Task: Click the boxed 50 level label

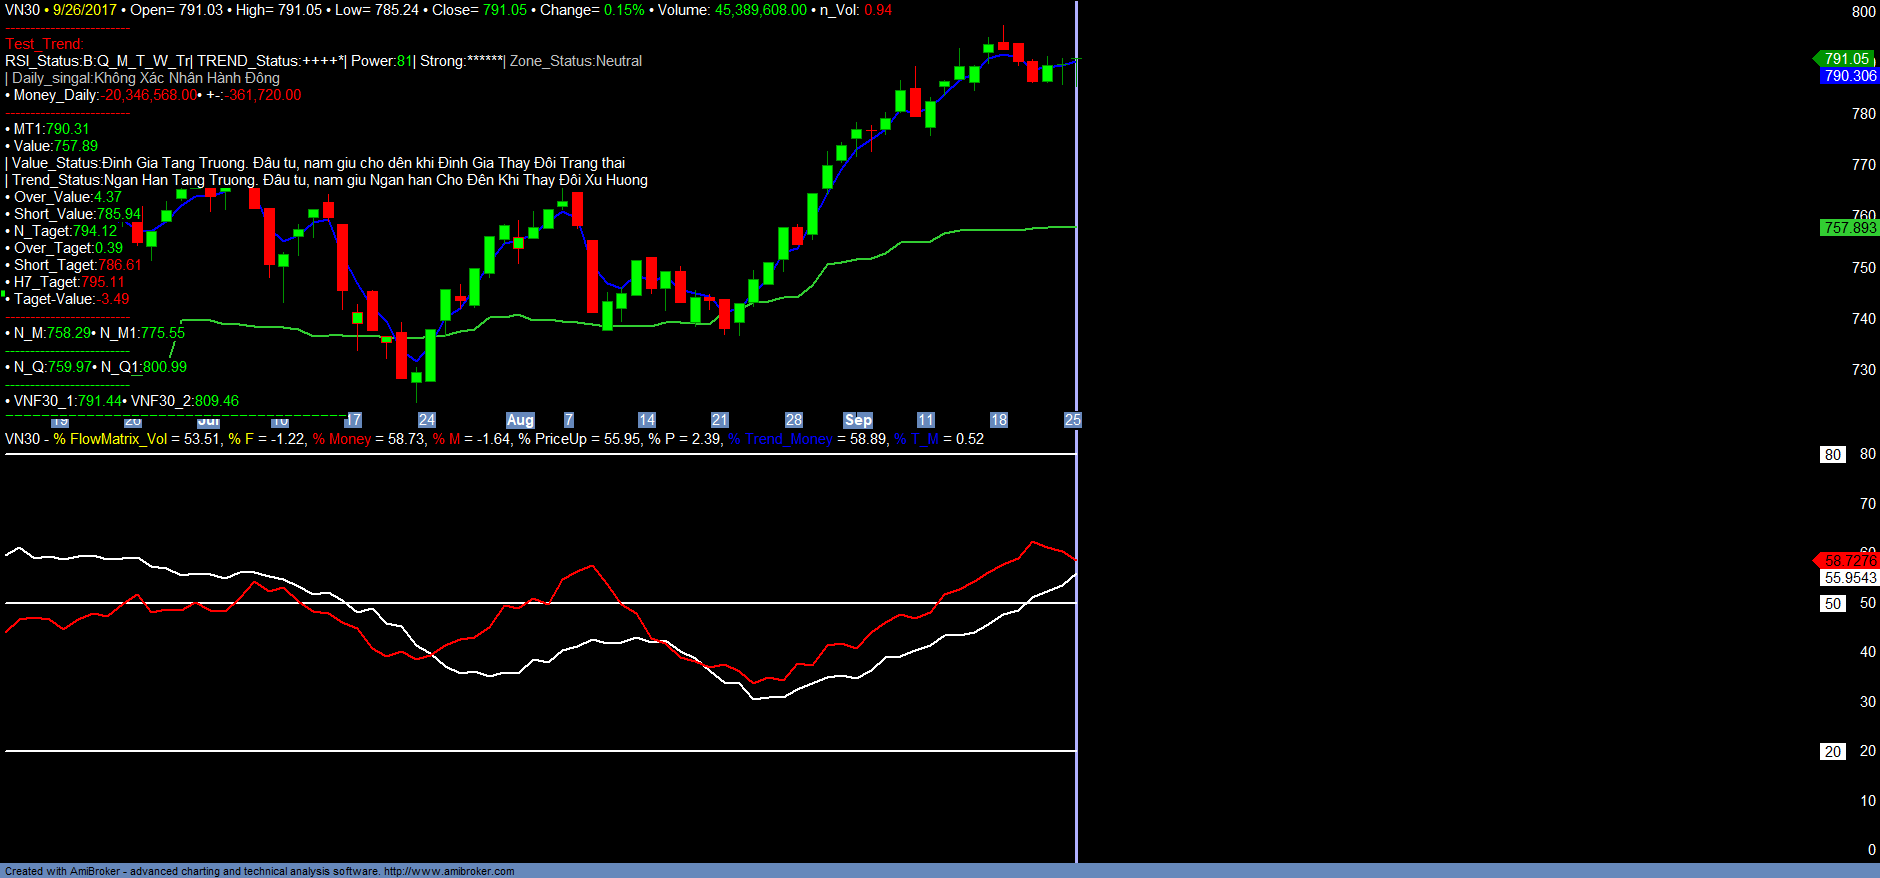Action: 1832,604
